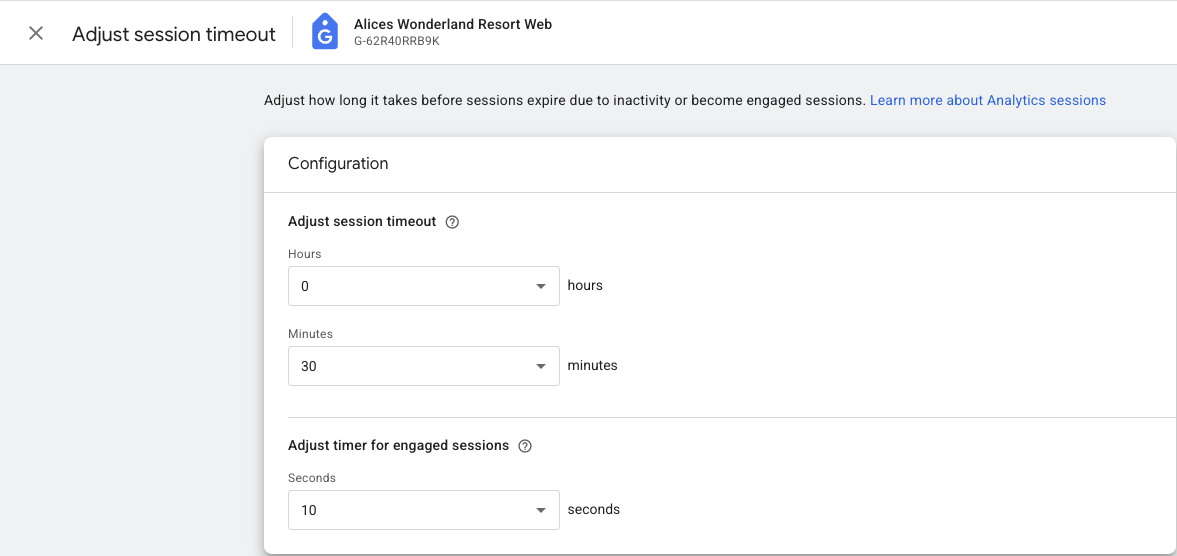The height and width of the screenshot is (556, 1177).
Task: Click the Seconds field showing 10
Action: pos(410,510)
